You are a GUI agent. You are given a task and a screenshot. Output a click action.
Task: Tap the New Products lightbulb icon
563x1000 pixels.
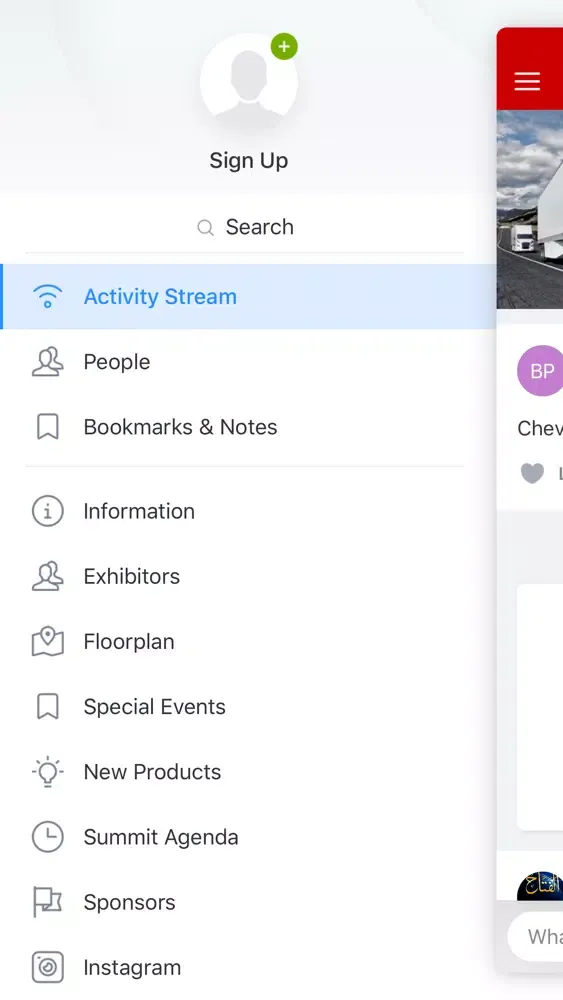(x=48, y=772)
